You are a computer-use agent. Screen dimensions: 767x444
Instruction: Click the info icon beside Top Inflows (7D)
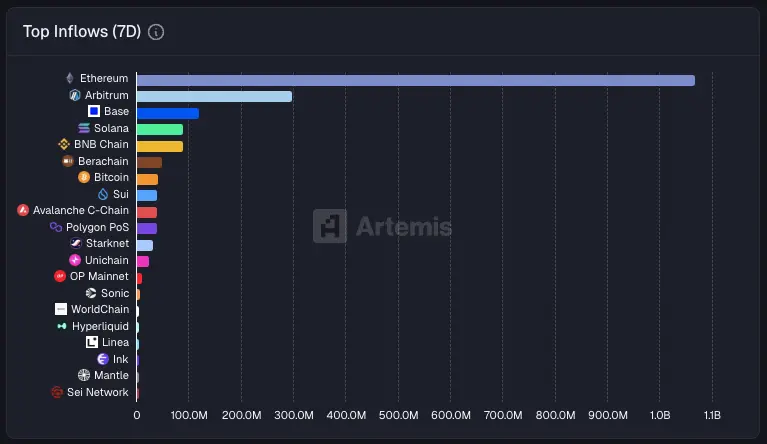156,32
